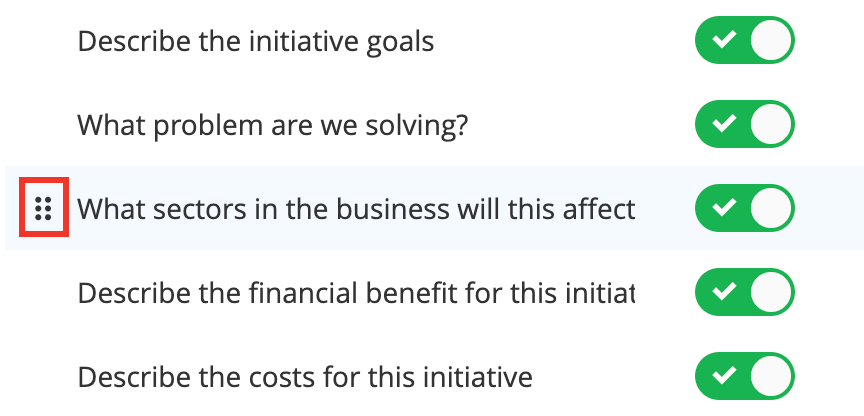Click checkmark icon on financial benefit toggle
Screen dimensions: 864x416
coord(723,291)
